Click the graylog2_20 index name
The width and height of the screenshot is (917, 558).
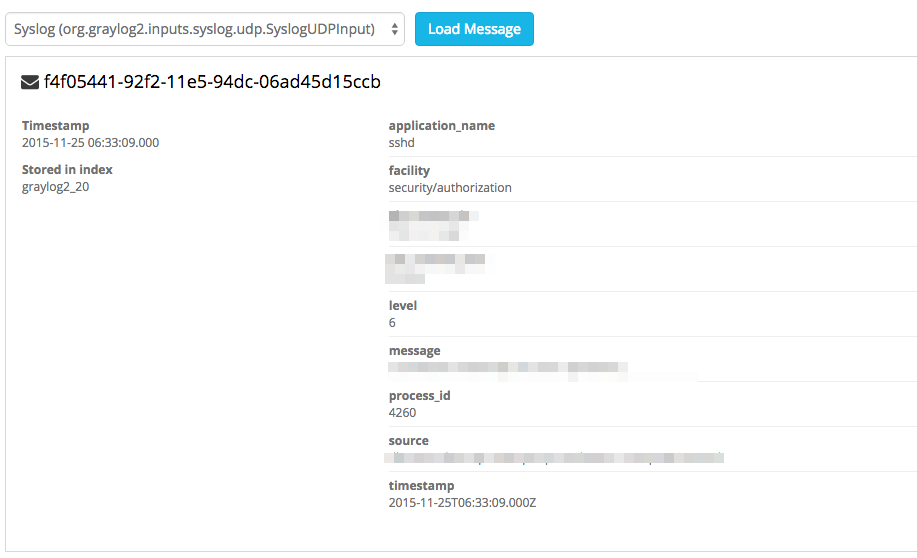55,186
